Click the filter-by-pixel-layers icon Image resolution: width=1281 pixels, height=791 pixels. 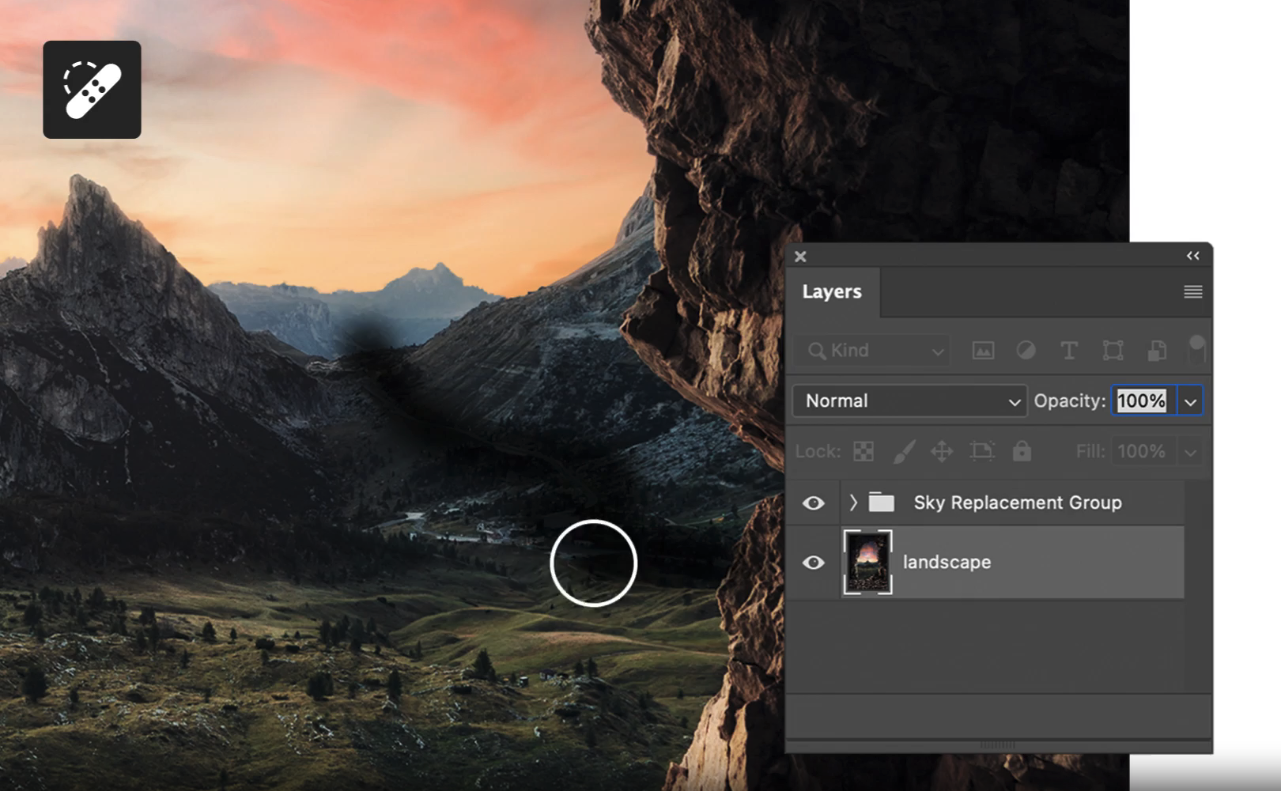(x=985, y=350)
